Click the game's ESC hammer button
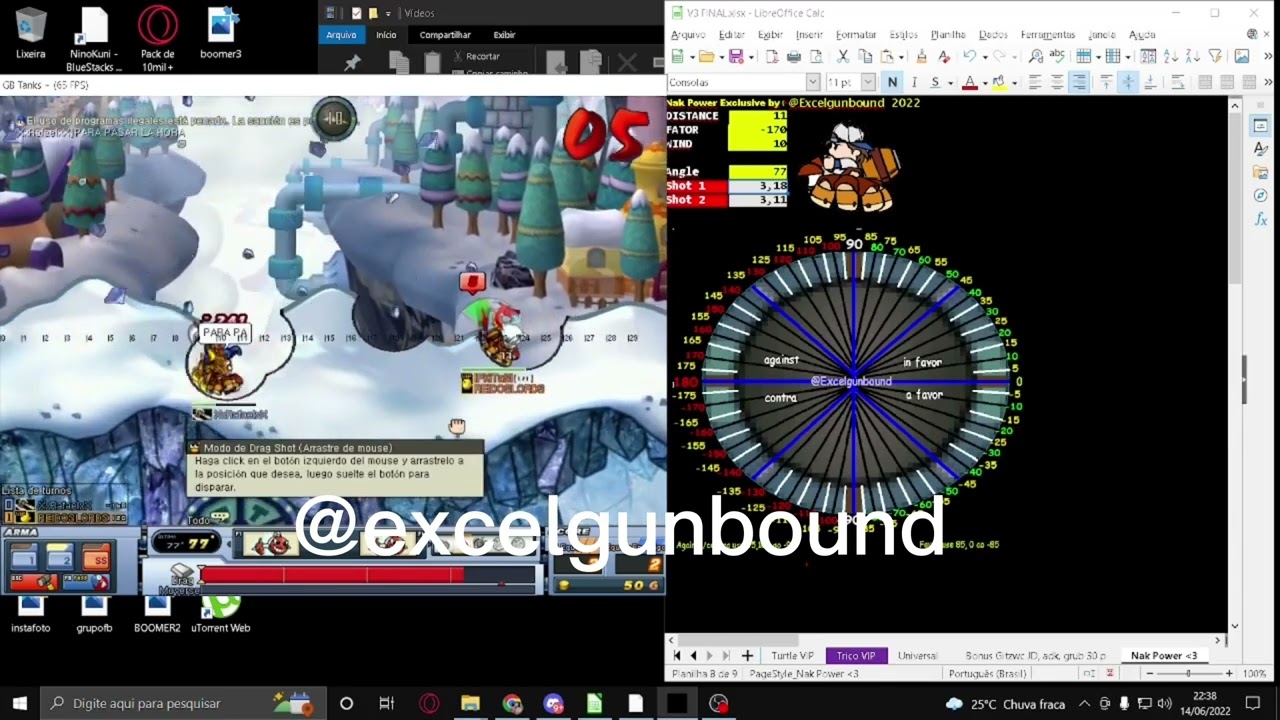 33,581
